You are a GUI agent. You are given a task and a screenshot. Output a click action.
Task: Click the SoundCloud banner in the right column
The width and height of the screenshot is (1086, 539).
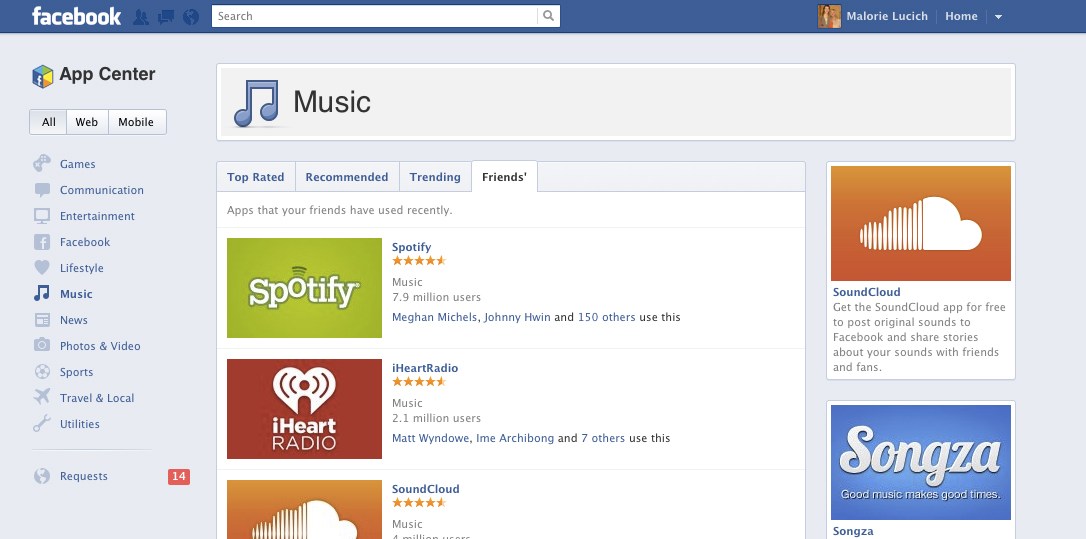pyautogui.click(x=920, y=223)
